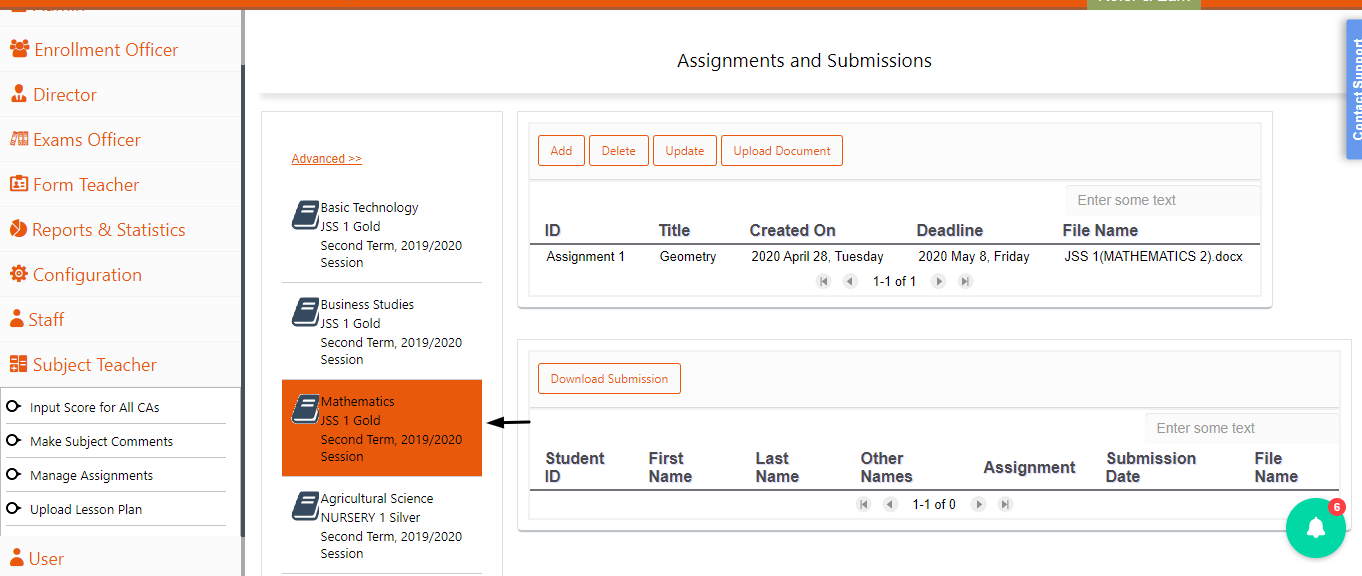This screenshot has width=1362, height=576.
Task: Go to next page of submissions table
Action: click(979, 505)
